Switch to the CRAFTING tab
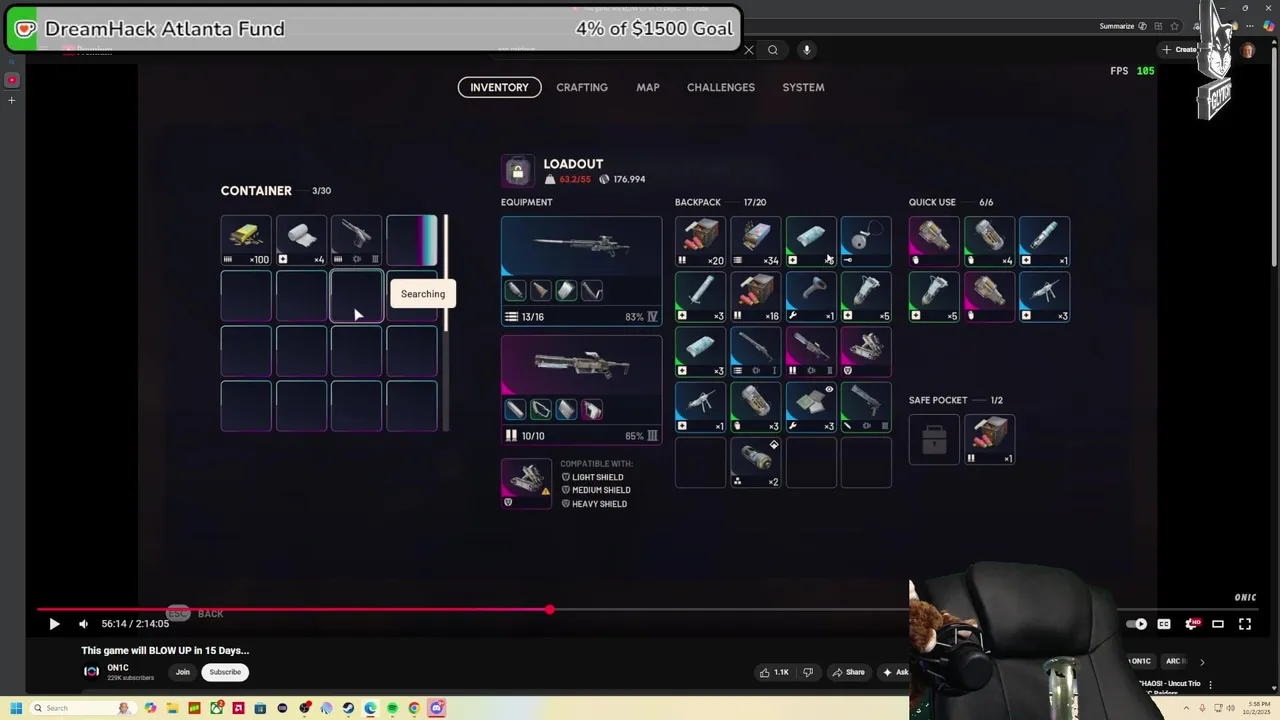1280x720 pixels. pyautogui.click(x=582, y=87)
